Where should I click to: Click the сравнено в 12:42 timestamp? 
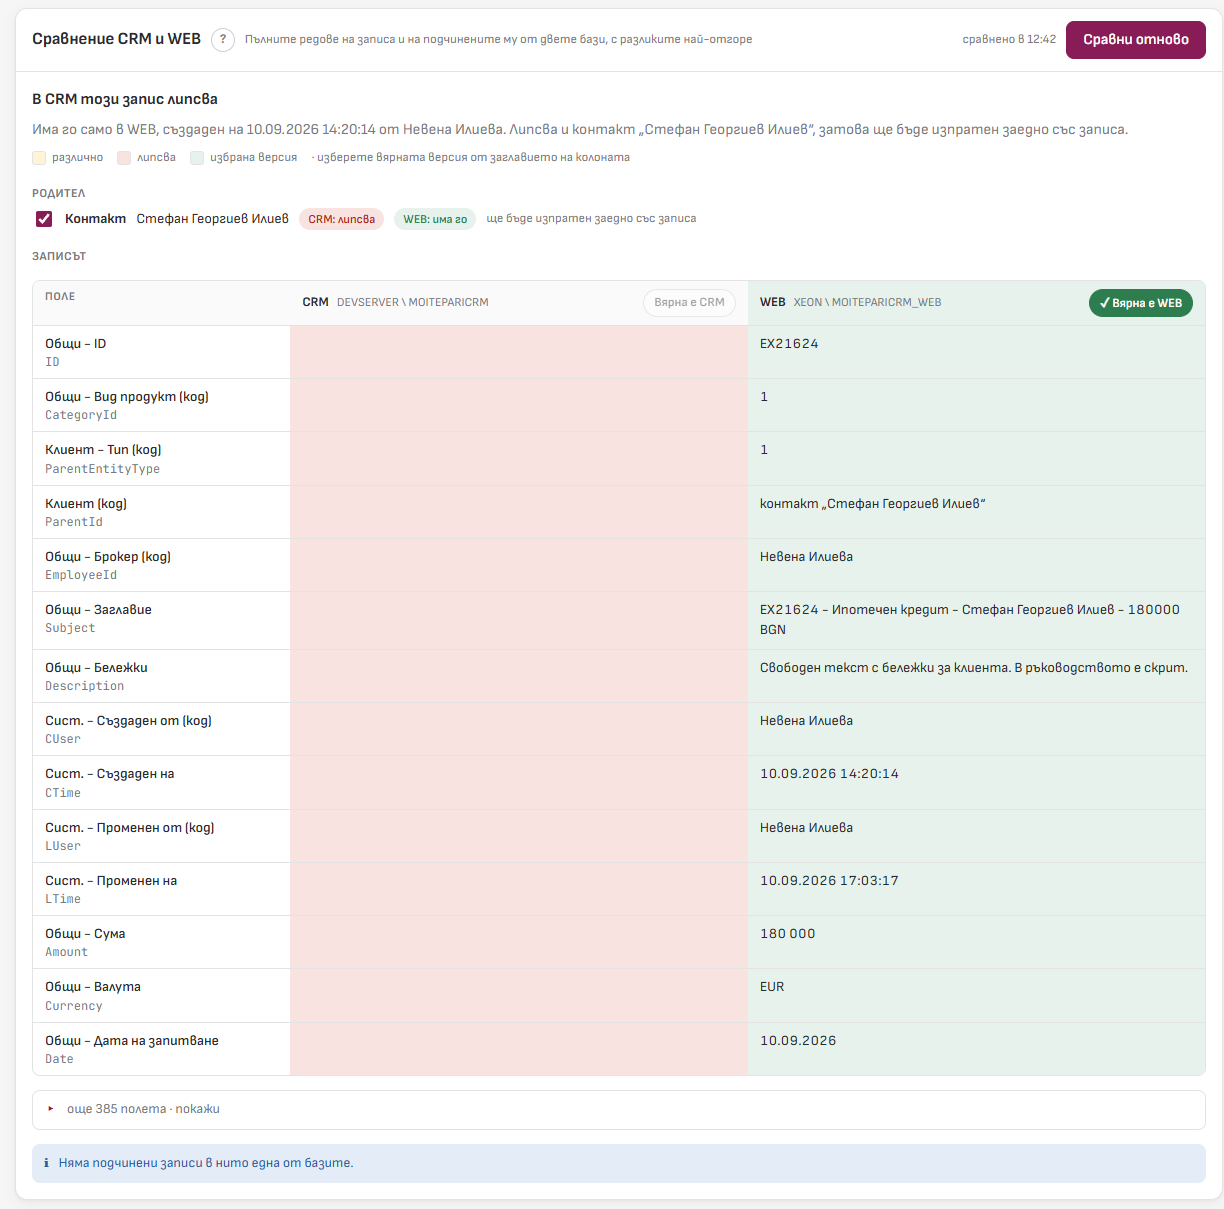point(1009,40)
